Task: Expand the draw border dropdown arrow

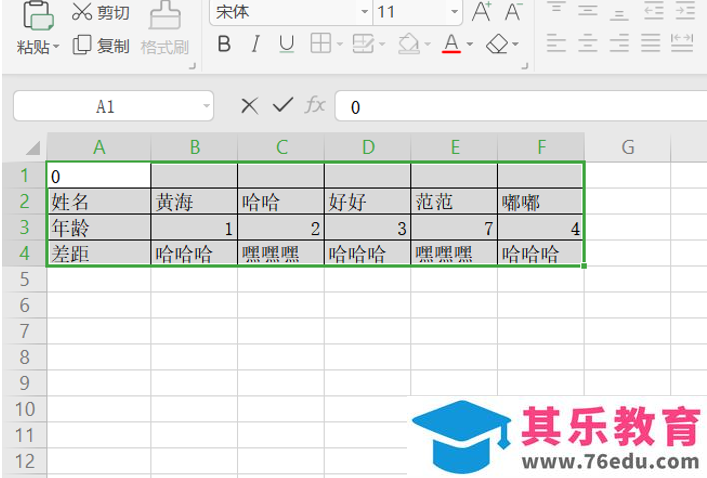Action: [382, 44]
